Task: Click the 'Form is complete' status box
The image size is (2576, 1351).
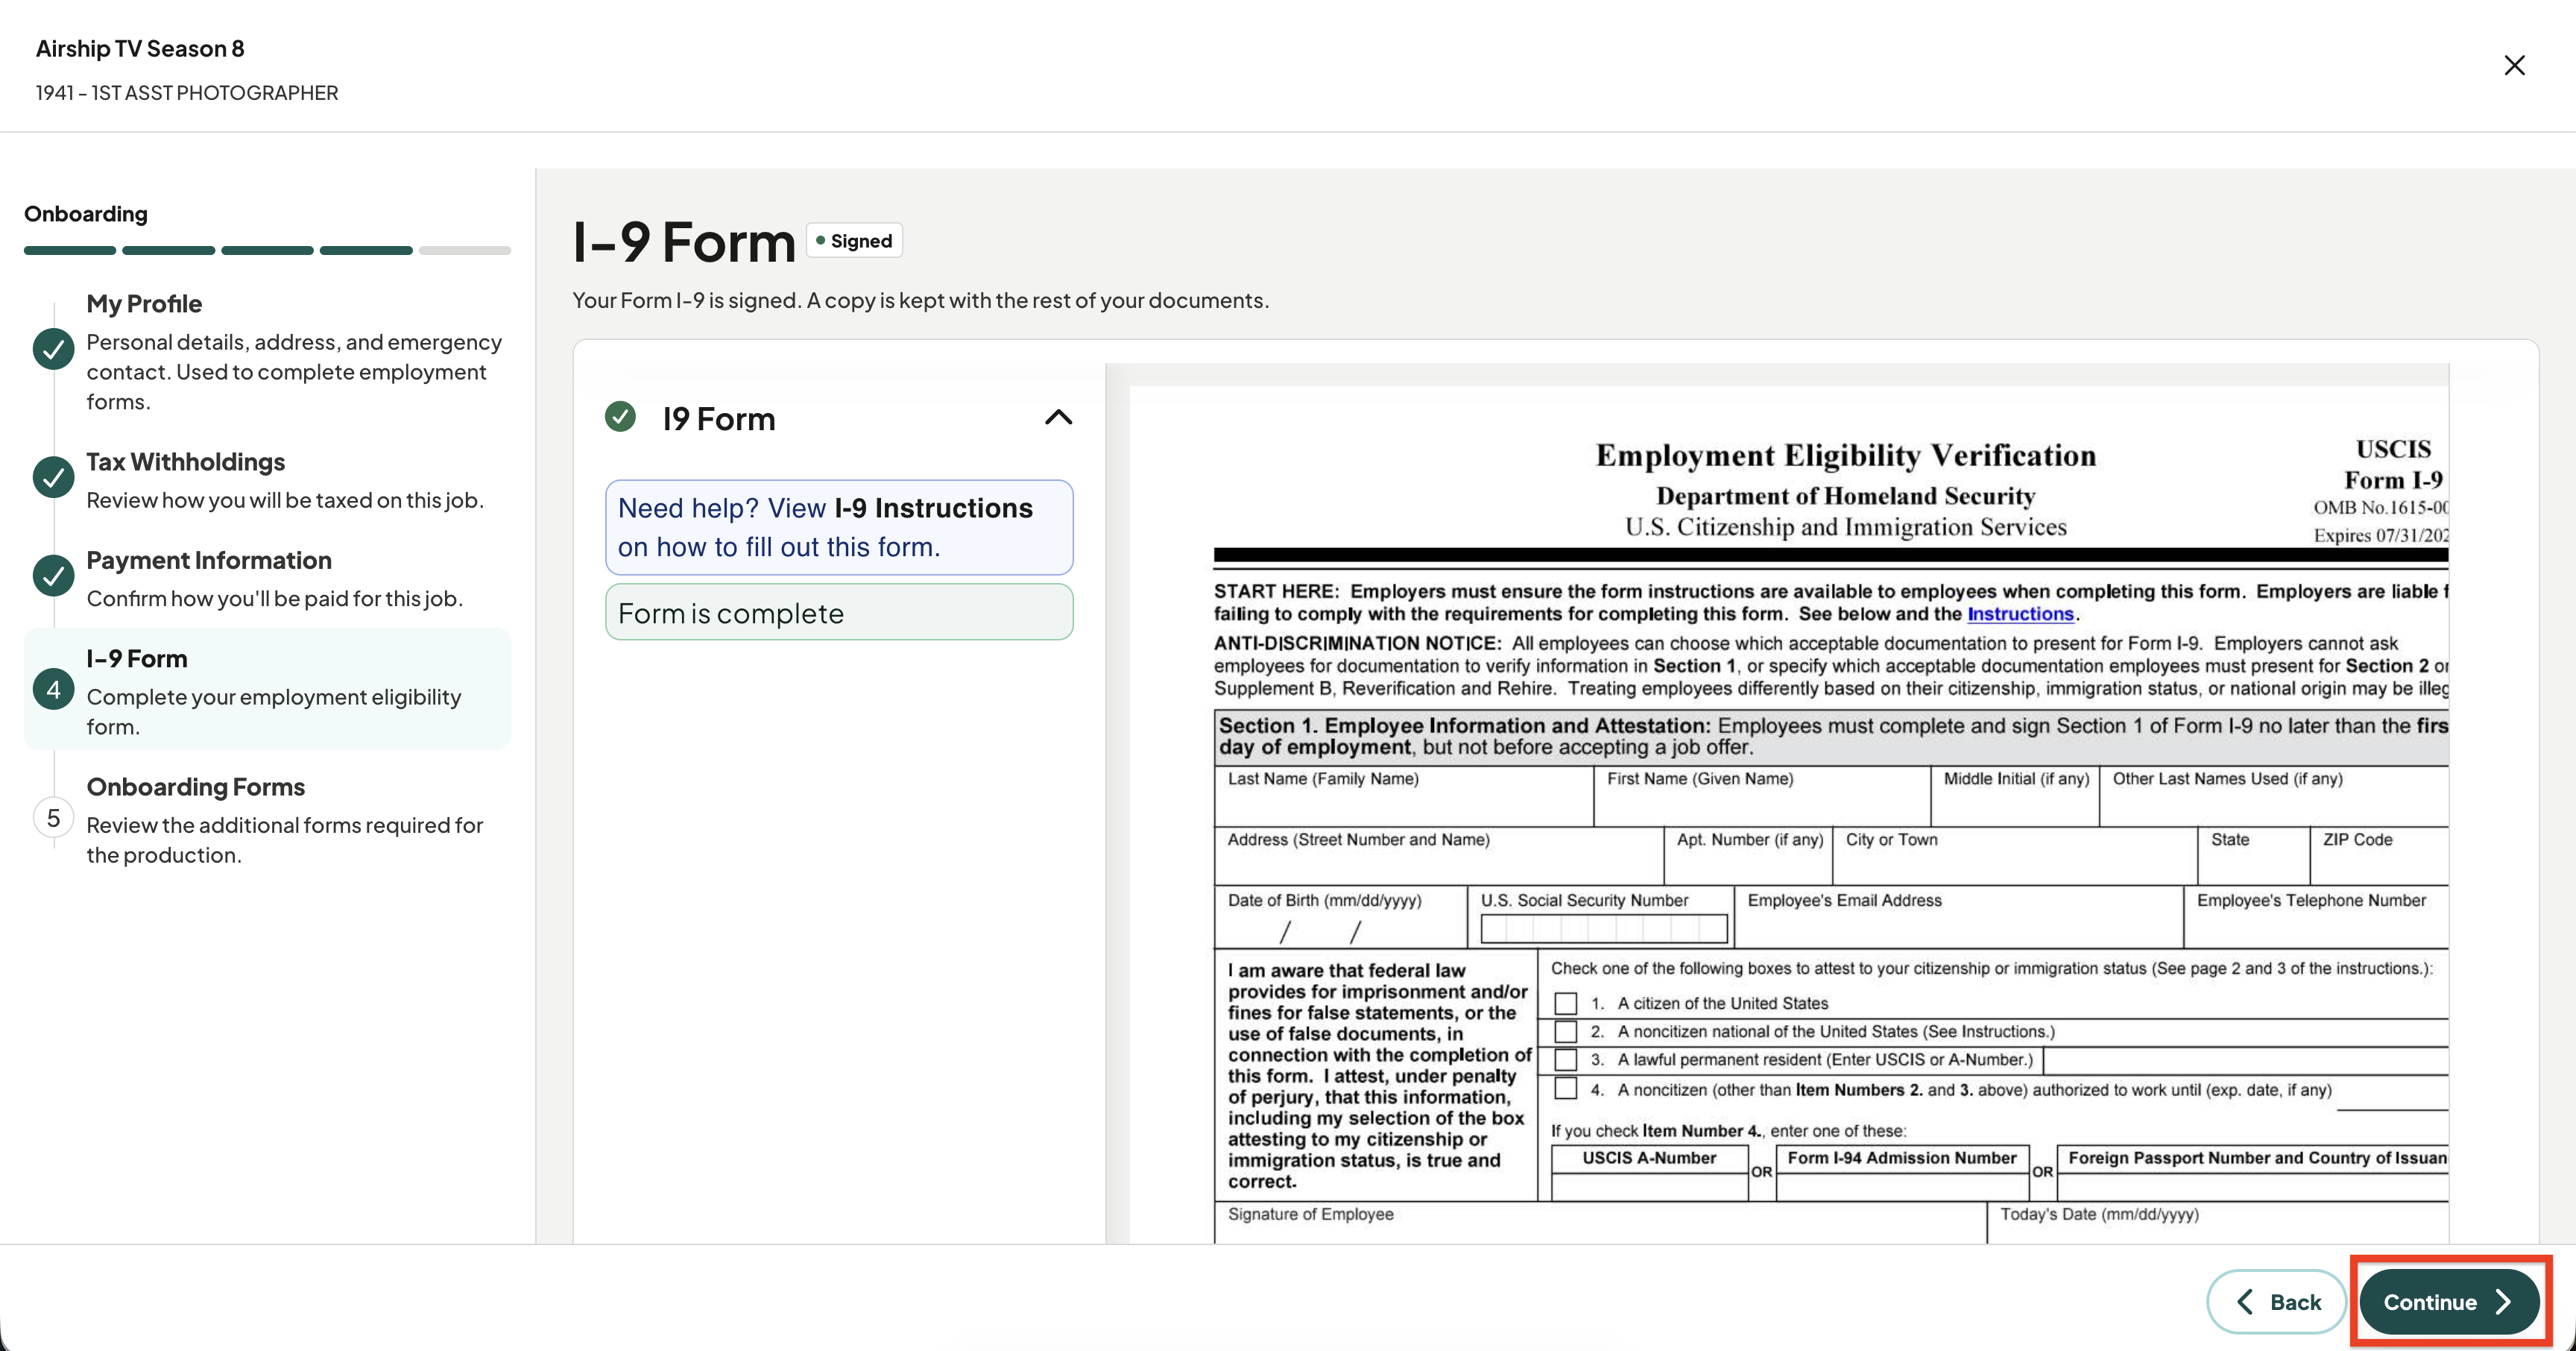Action: (x=839, y=612)
